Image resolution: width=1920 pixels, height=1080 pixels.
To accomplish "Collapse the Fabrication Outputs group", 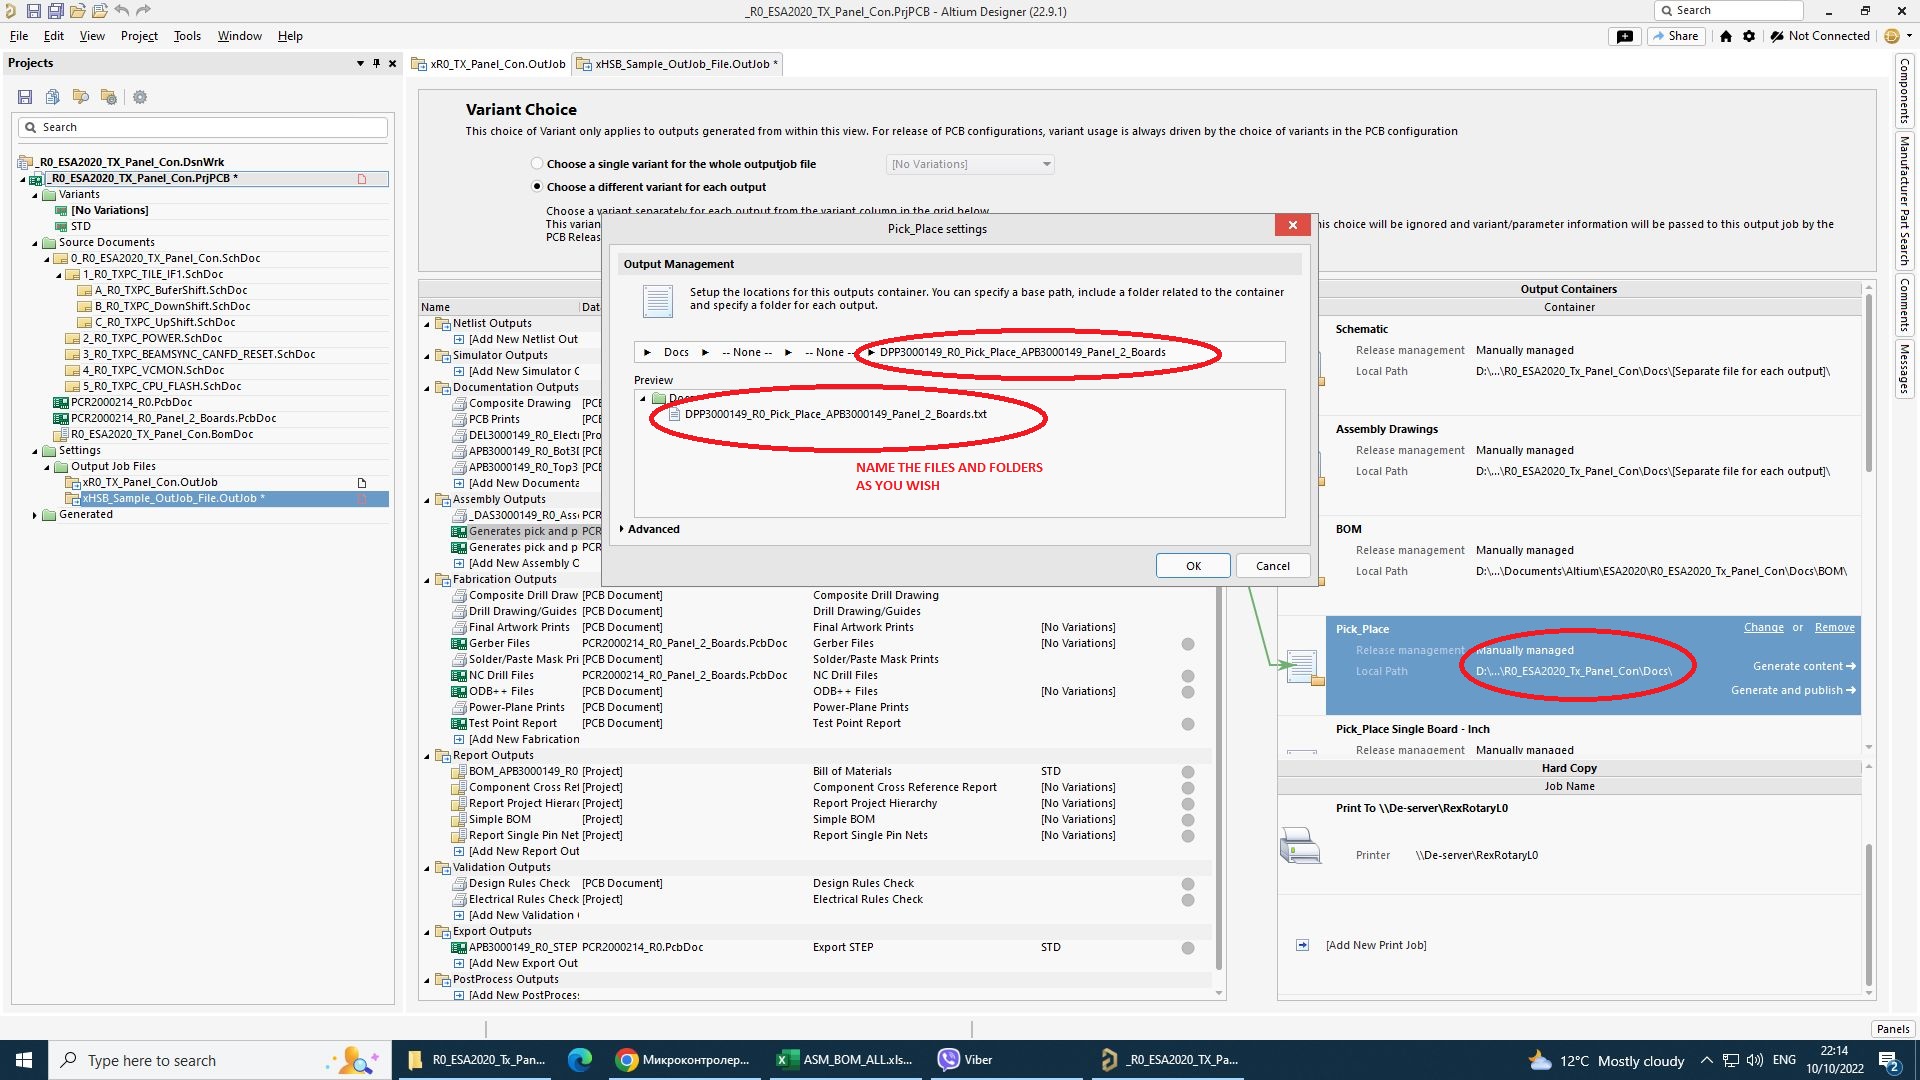I will (x=427, y=580).
